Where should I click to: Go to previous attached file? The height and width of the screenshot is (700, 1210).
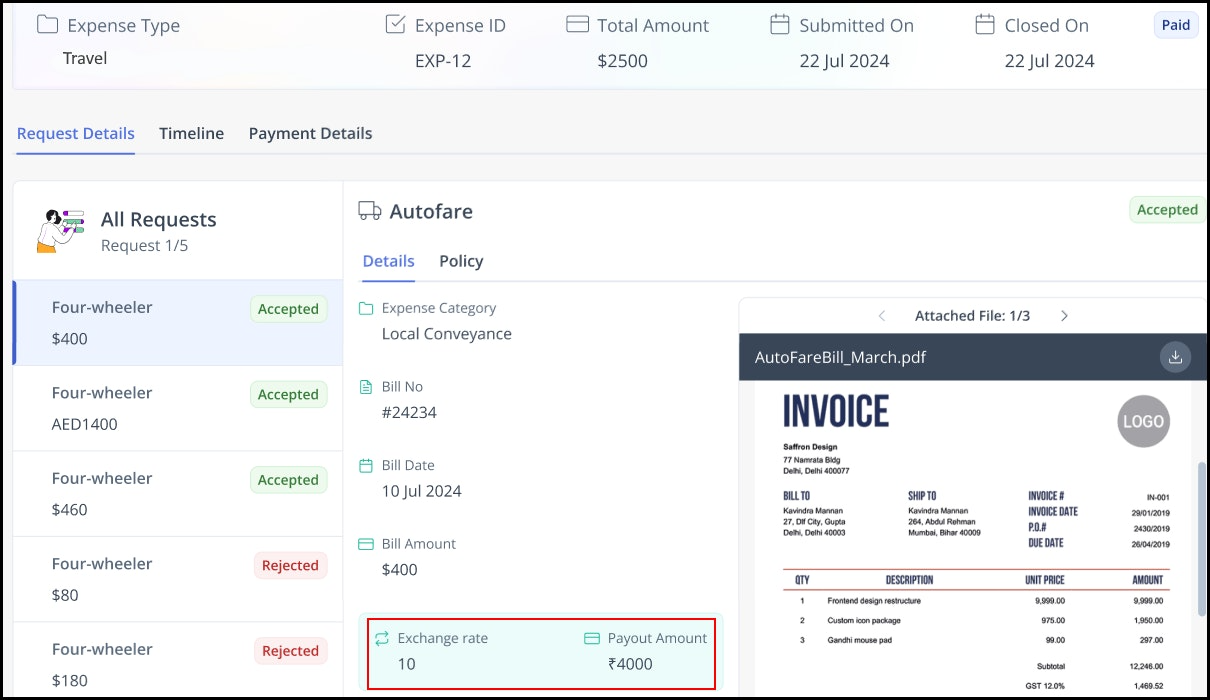[882, 316]
